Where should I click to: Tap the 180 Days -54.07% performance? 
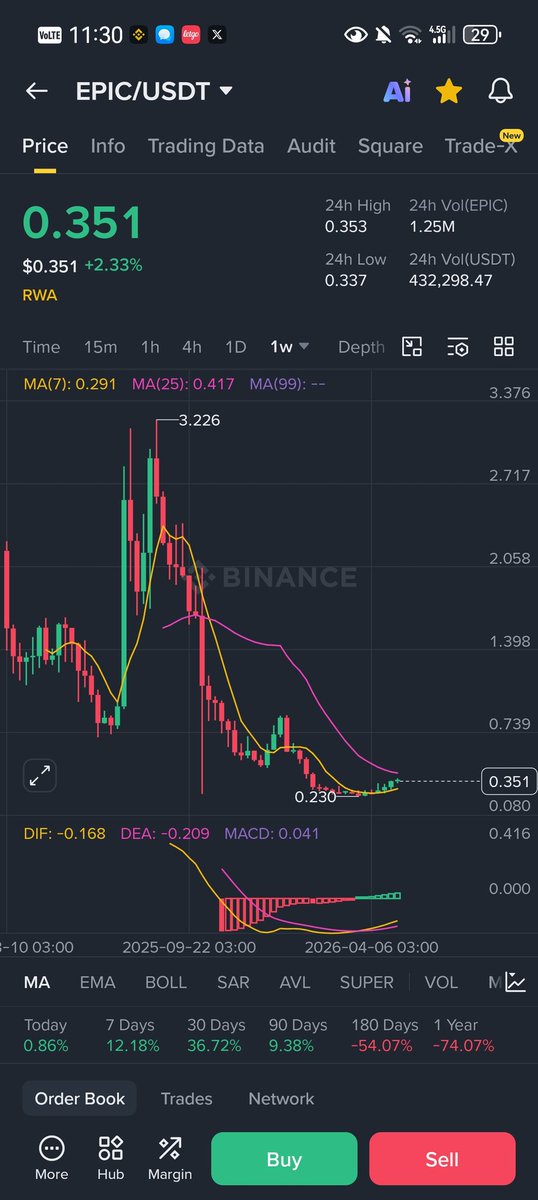tap(385, 1035)
